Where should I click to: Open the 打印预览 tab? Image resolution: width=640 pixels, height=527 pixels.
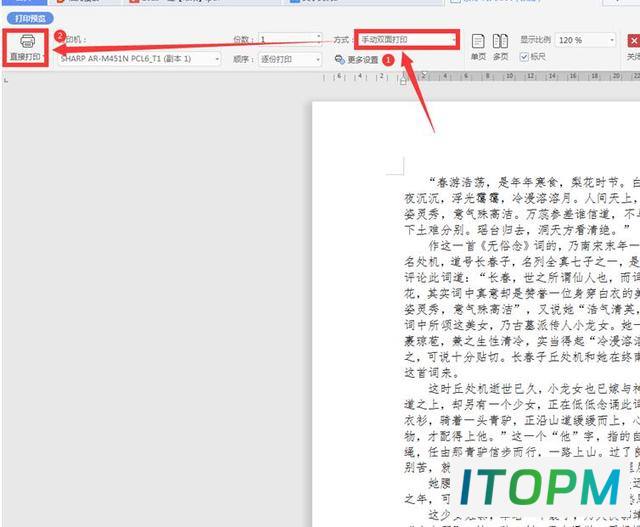pos(30,18)
